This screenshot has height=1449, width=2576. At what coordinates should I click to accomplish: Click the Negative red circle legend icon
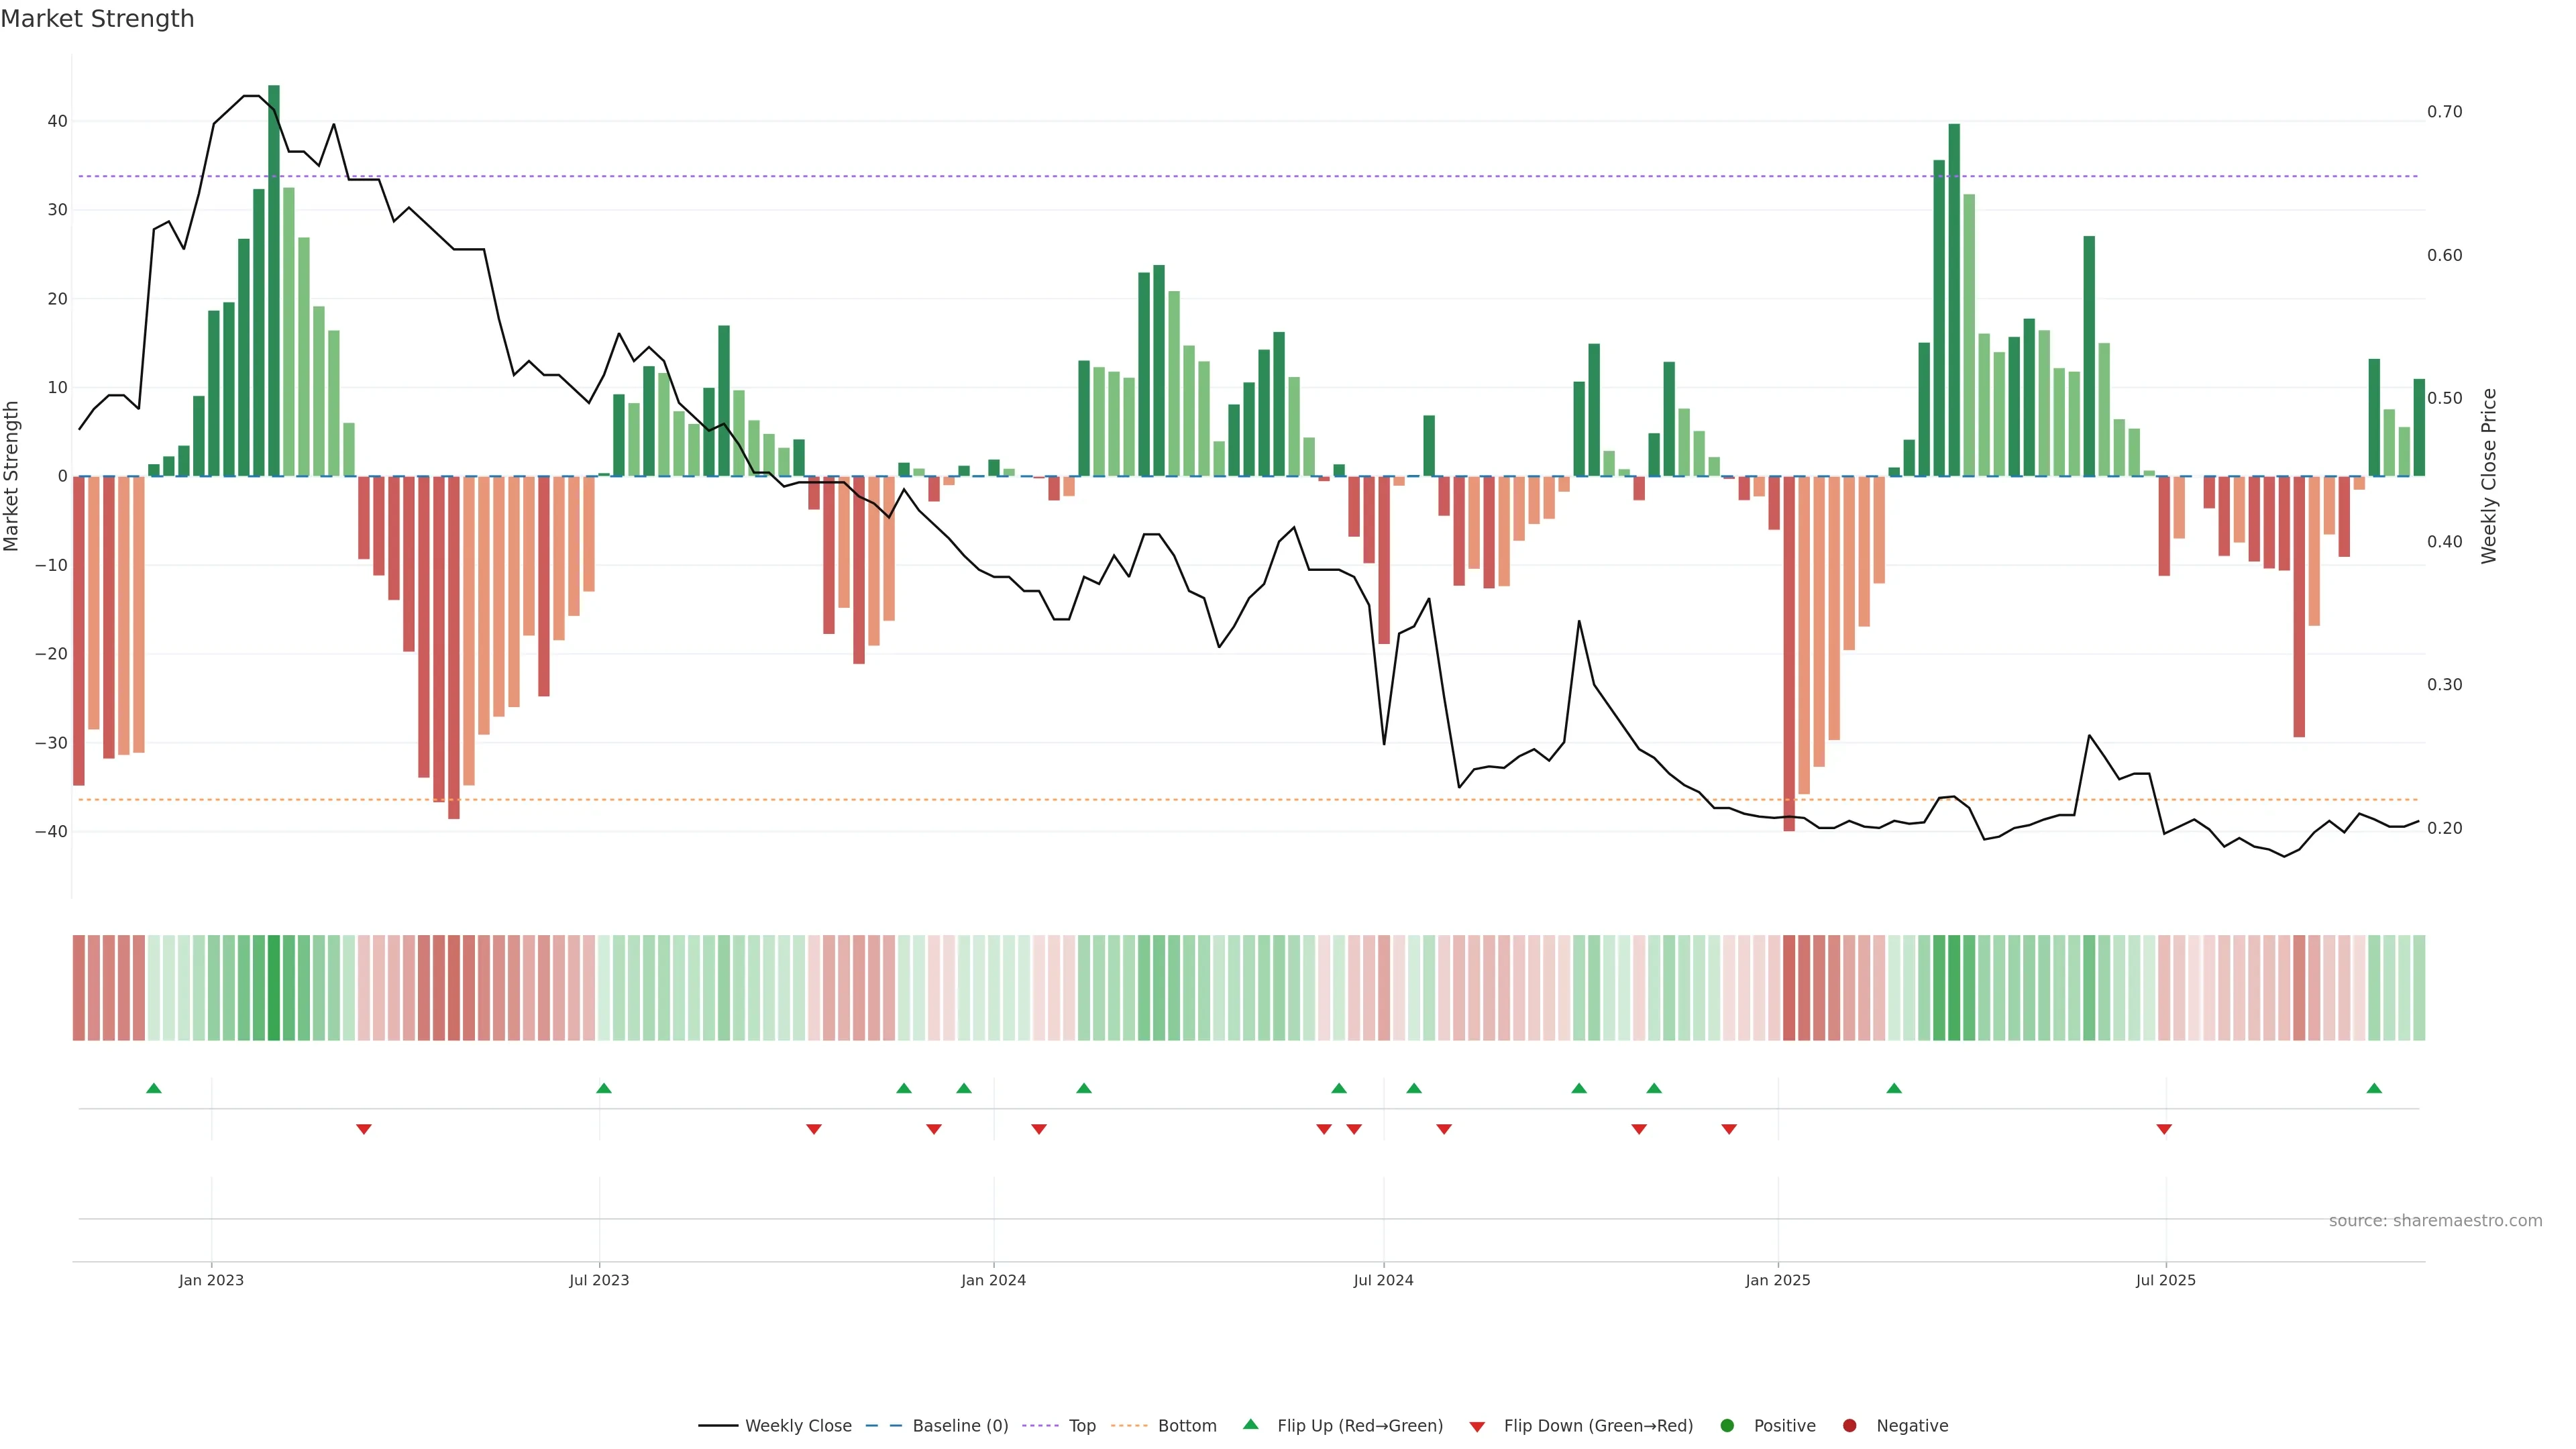(1849, 1425)
